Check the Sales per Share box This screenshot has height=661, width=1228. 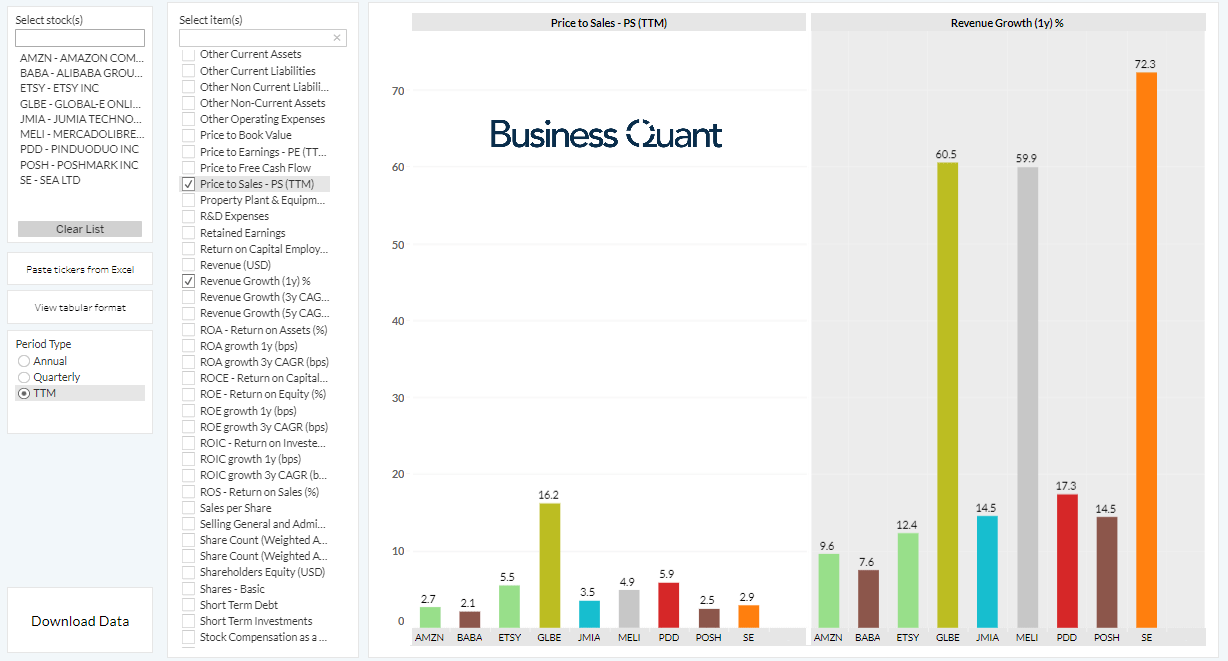point(189,508)
